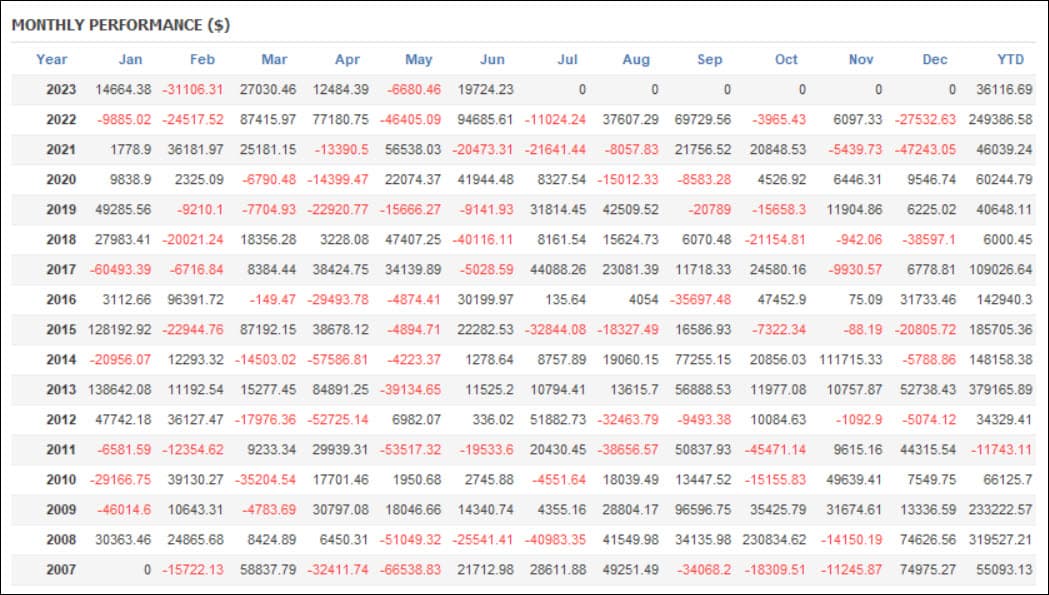The width and height of the screenshot is (1049, 595).
Task: Click the 2008 row label
Action: [61, 539]
